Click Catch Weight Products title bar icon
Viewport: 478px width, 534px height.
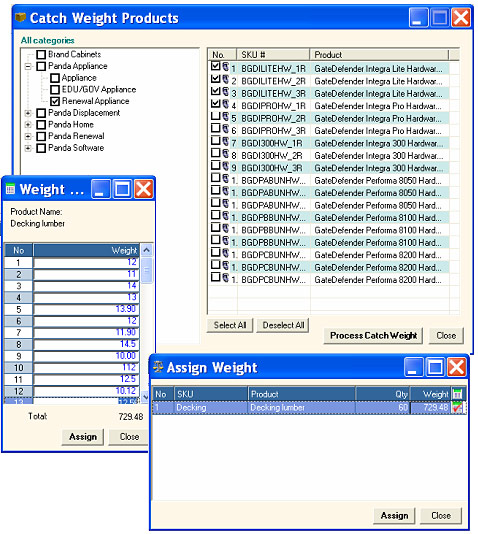tap(21, 17)
